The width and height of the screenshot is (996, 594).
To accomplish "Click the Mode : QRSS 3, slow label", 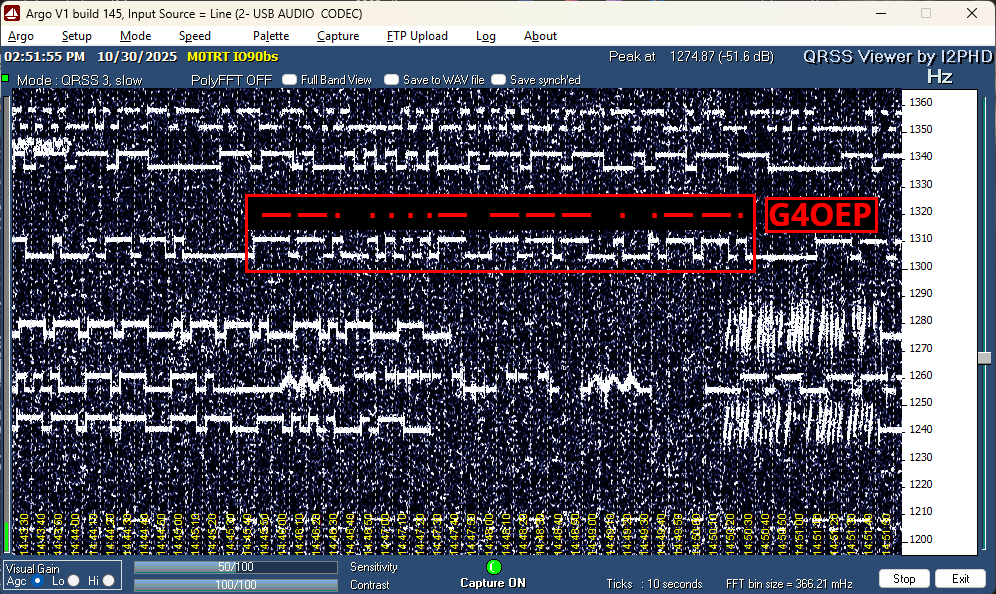I will 79,80.
